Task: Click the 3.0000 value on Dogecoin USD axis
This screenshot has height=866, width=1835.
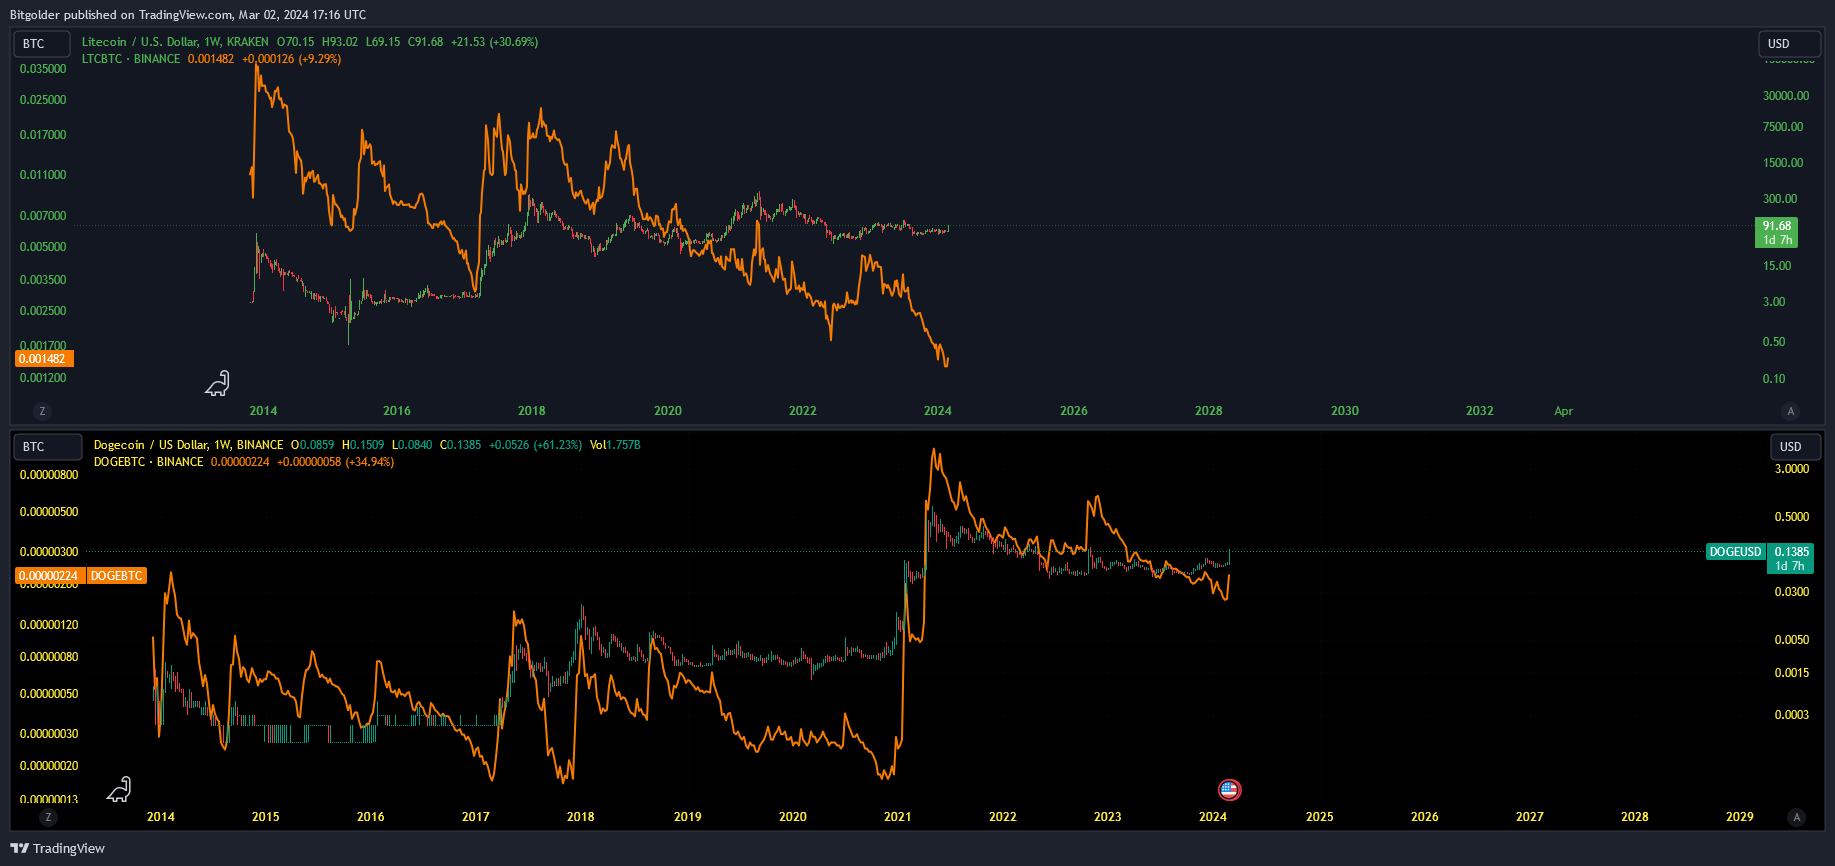Action: [x=1792, y=469]
